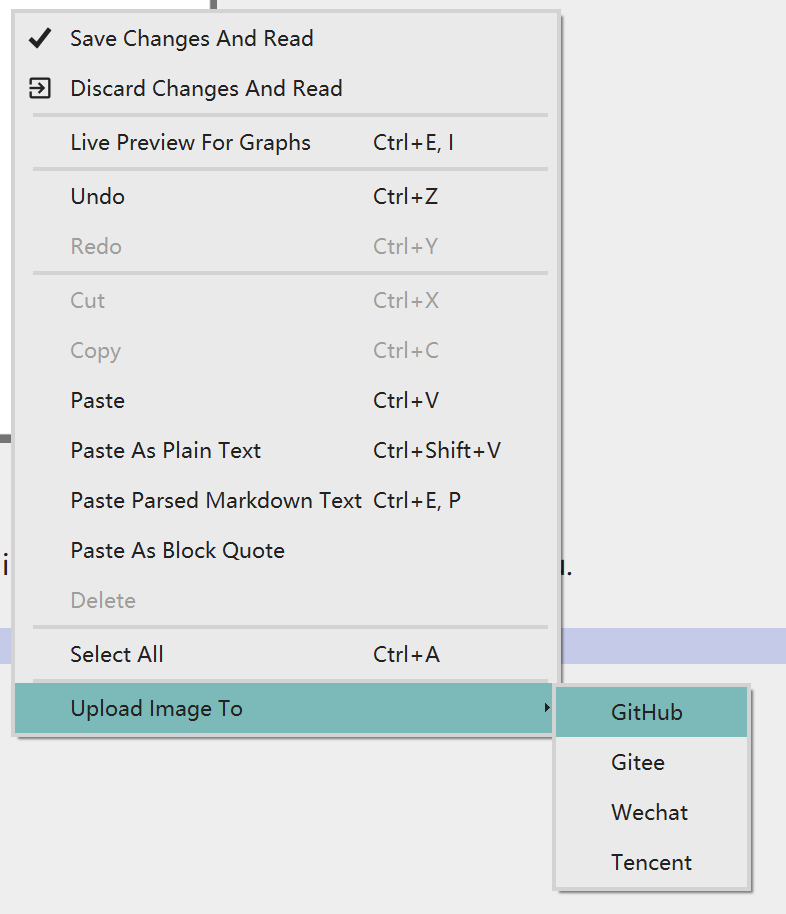This screenshot has width=786, height=914.
Task: Upload image to GitHub
Action: tap(651, 712)
